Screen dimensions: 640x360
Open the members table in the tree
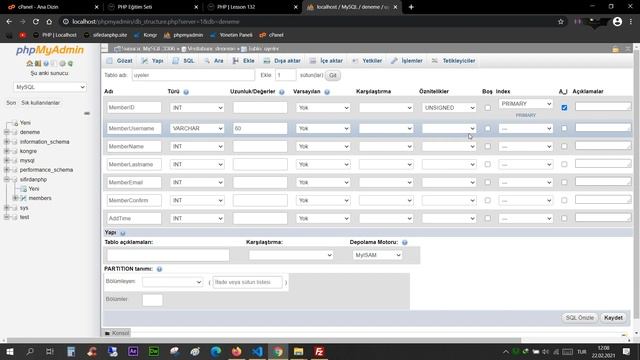tap(40, 198)
